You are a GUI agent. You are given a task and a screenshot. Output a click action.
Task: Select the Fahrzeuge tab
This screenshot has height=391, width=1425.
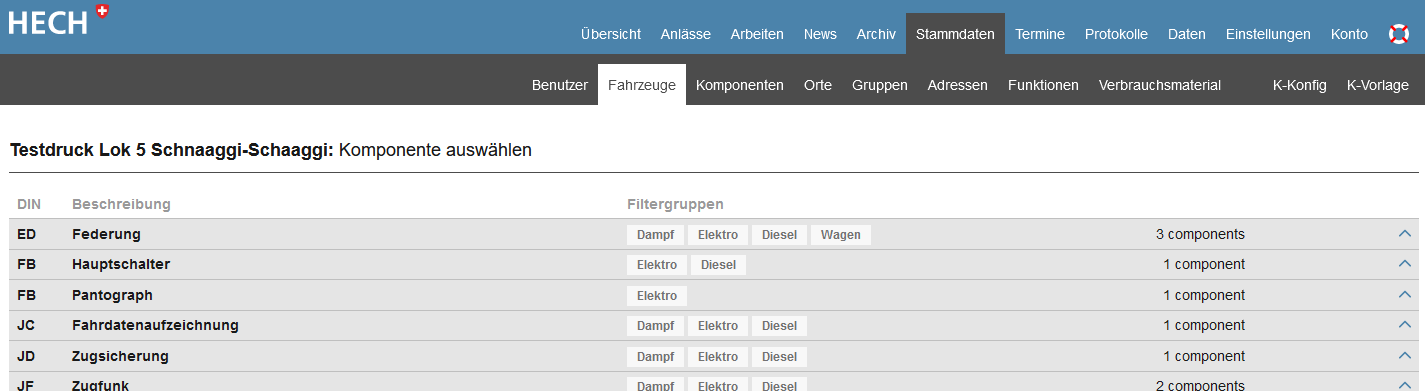pos(642,85)
